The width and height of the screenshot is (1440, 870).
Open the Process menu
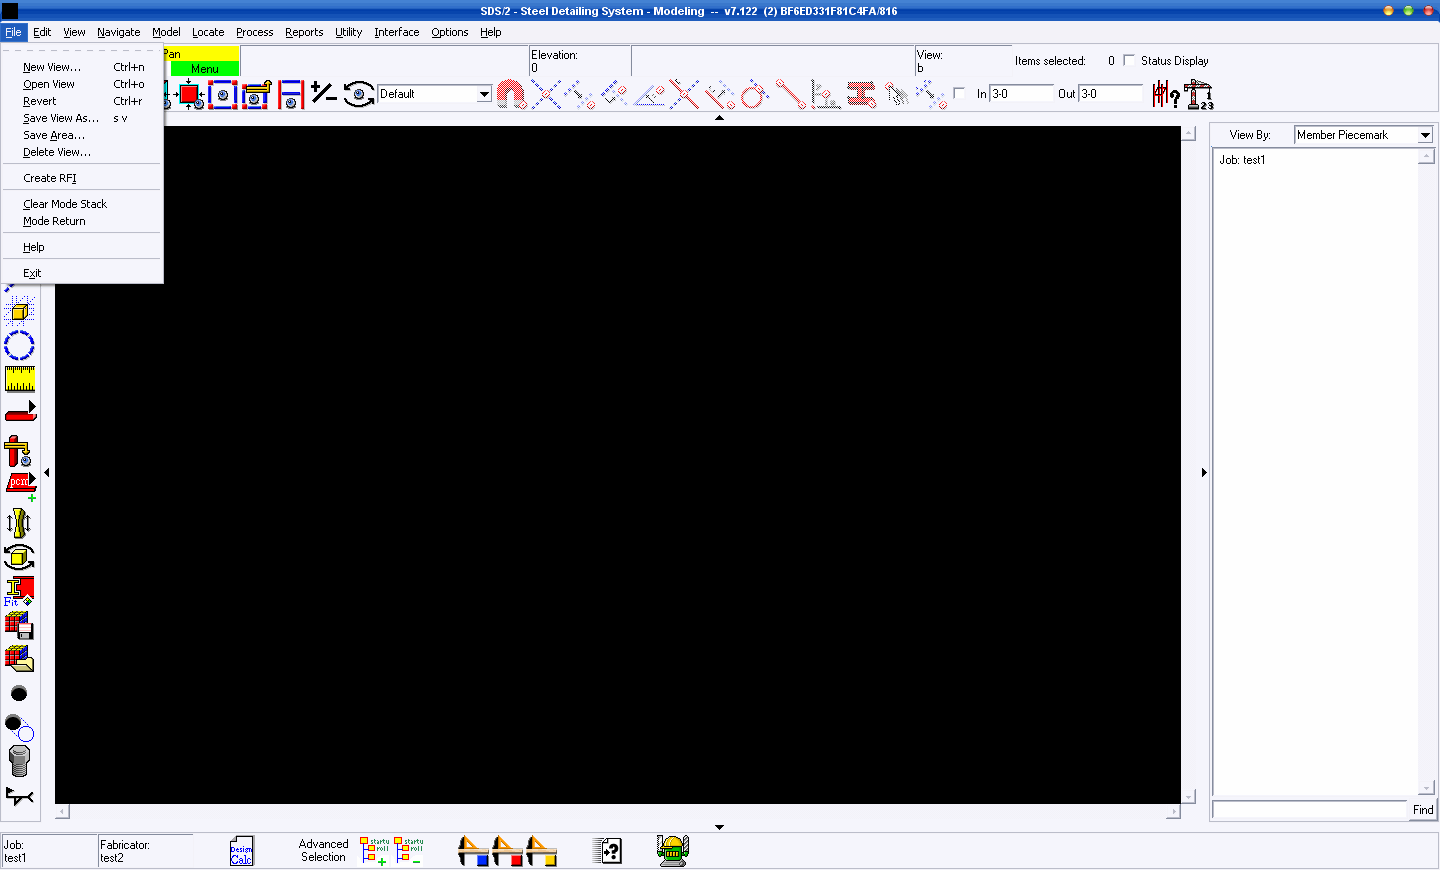pos(255,32)
